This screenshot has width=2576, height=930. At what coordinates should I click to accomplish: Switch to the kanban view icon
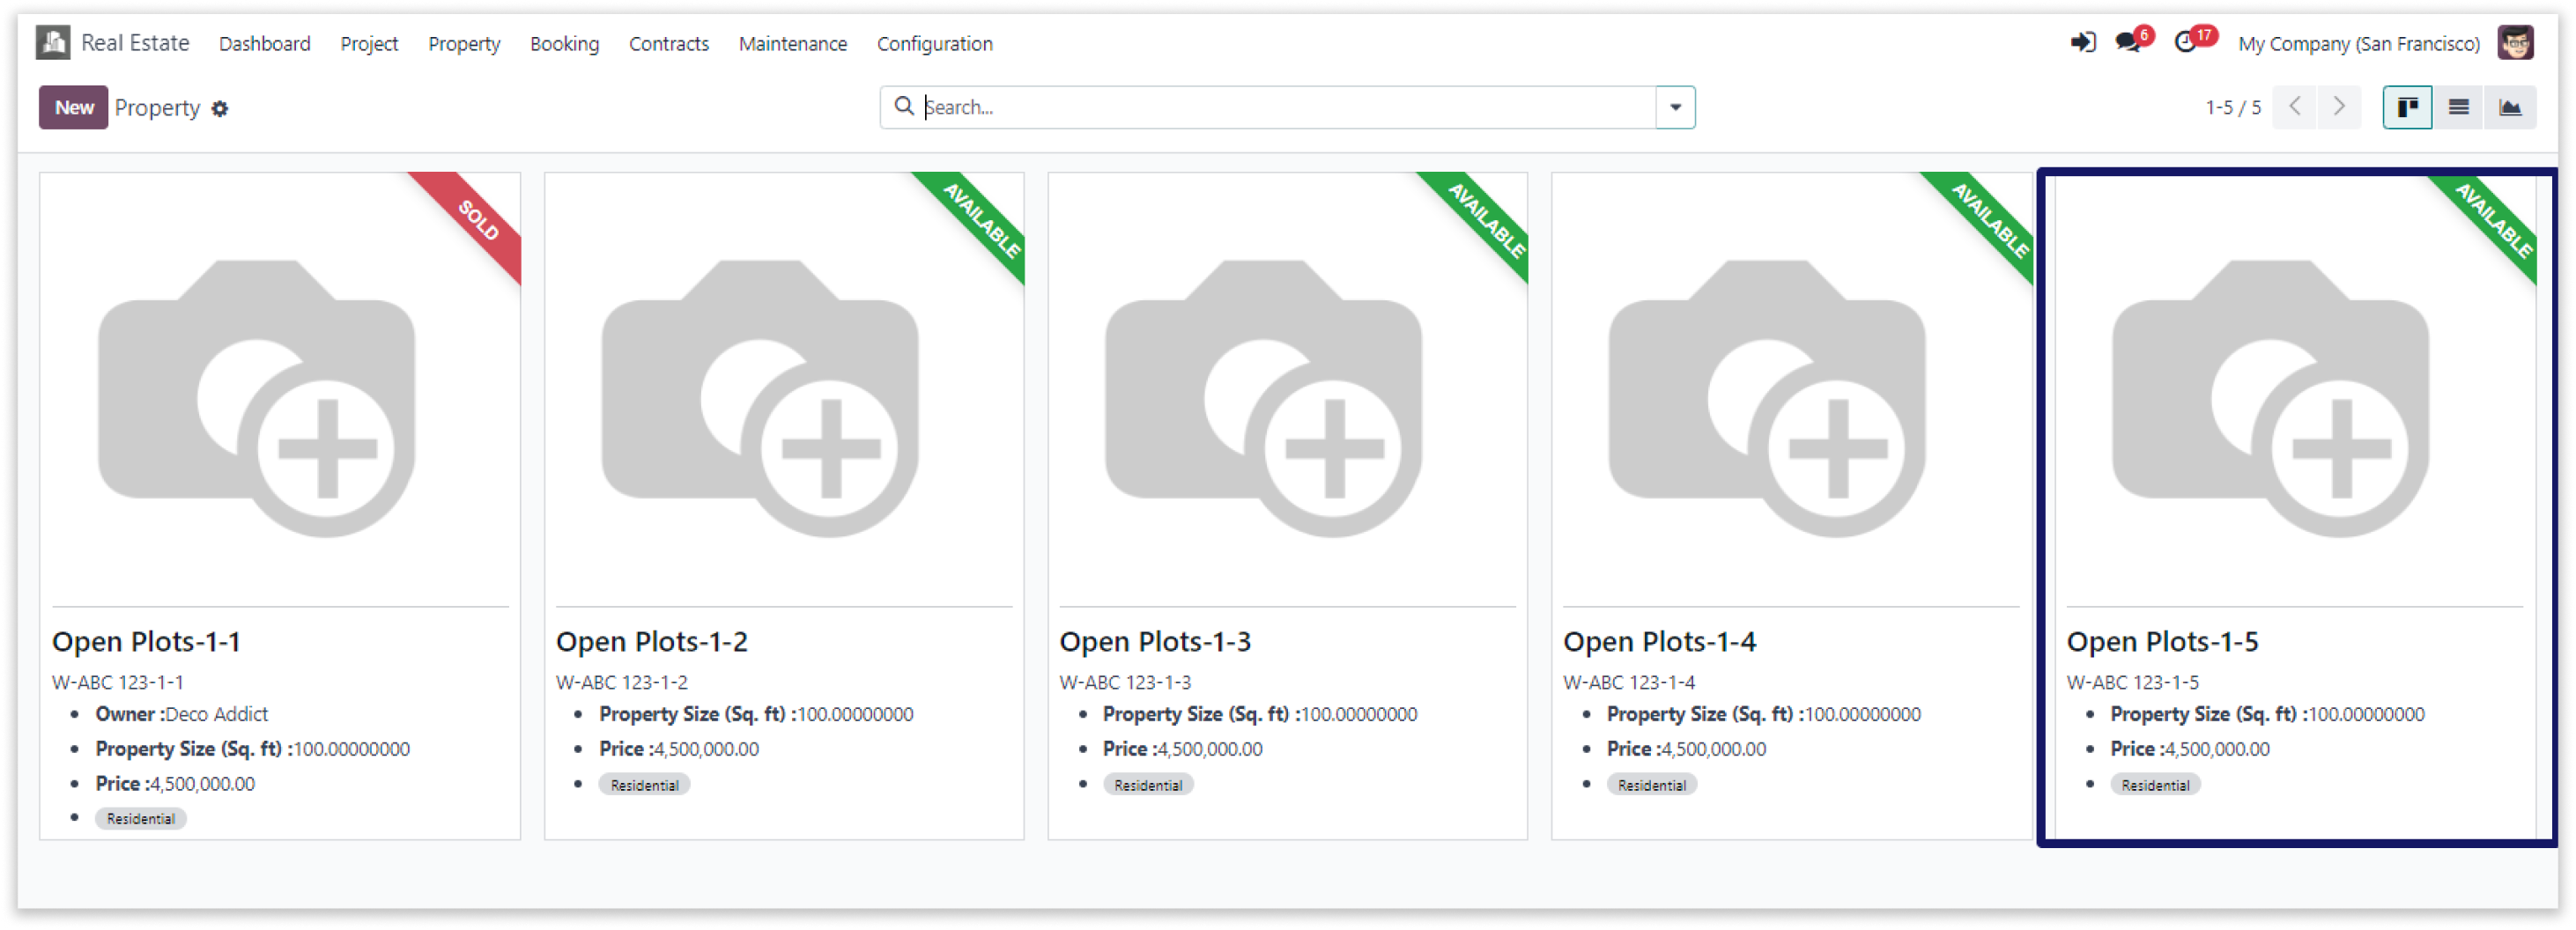[x=2406, y=107]
